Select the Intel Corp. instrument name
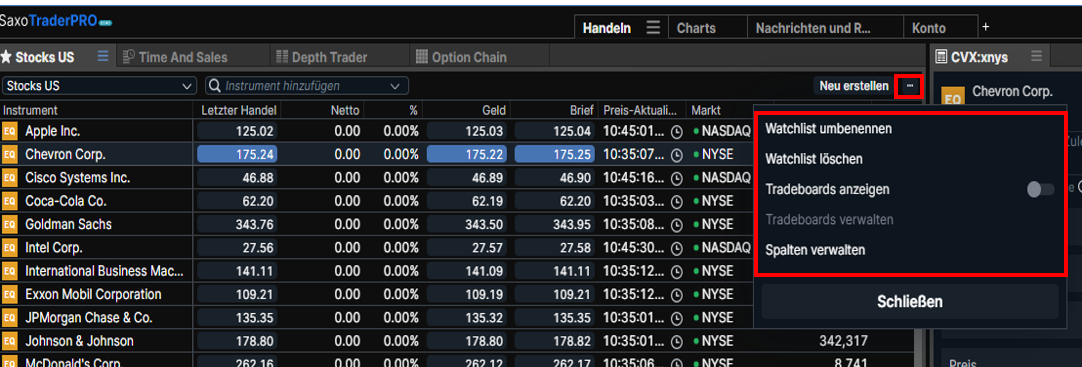This screenshot has height=367, width=1082. [54, 248]
